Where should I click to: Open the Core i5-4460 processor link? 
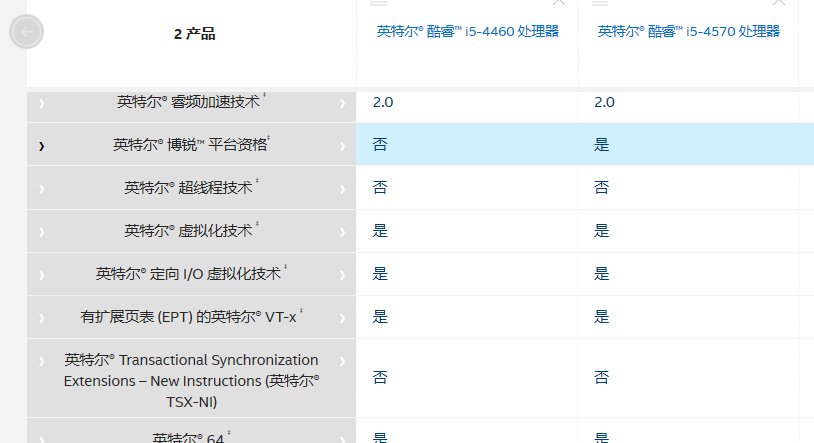click(x=467, y=32)
